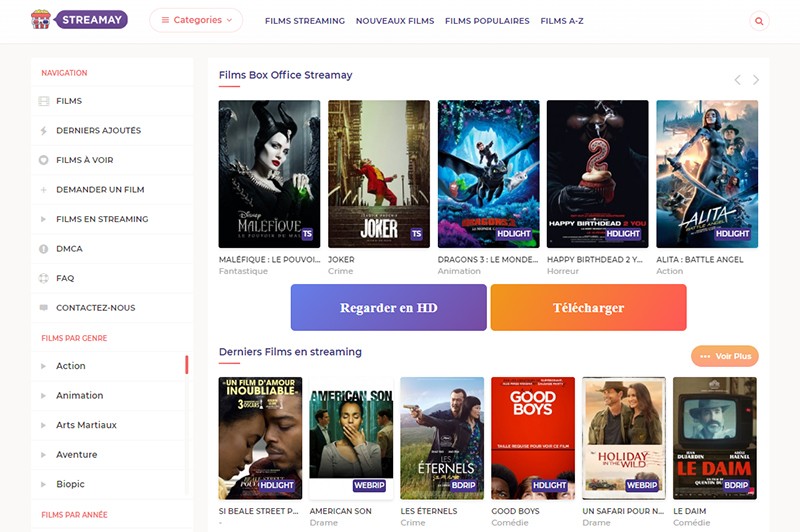Image resolution: width=800 pixels, height=532 pixels.
Task: Open the Action genre link
Action: [x=71, y=366]
